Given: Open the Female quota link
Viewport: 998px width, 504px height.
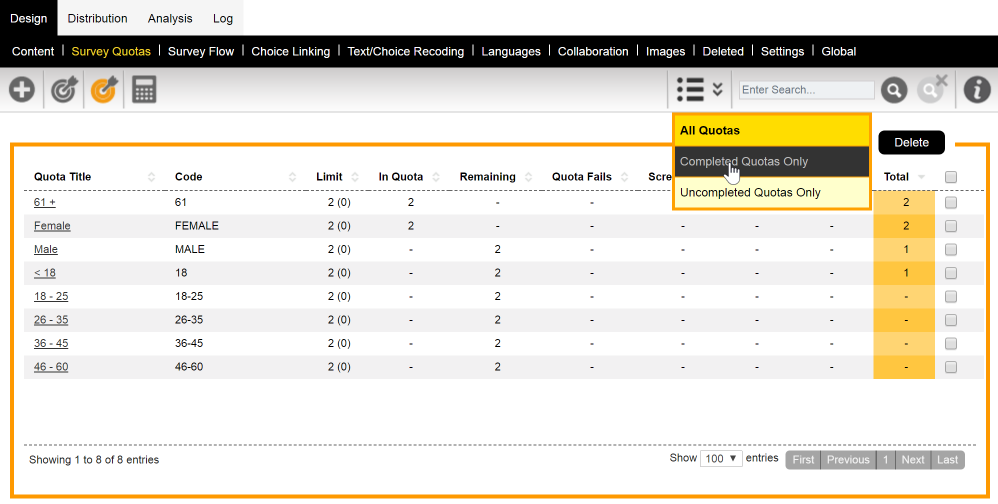Looking at the screenshot, I should 52,226.
